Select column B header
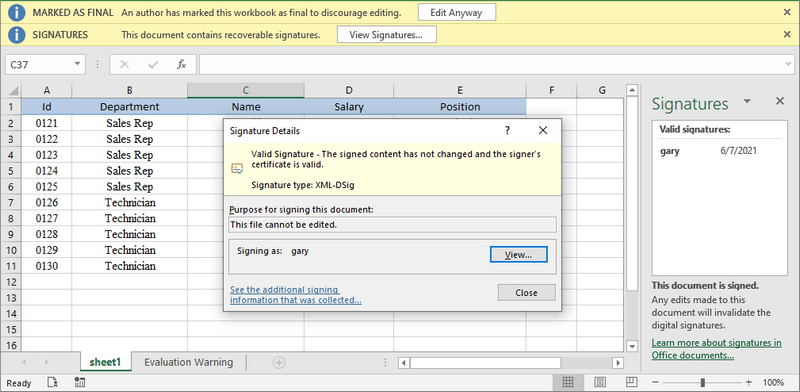 tap(130, 90)
